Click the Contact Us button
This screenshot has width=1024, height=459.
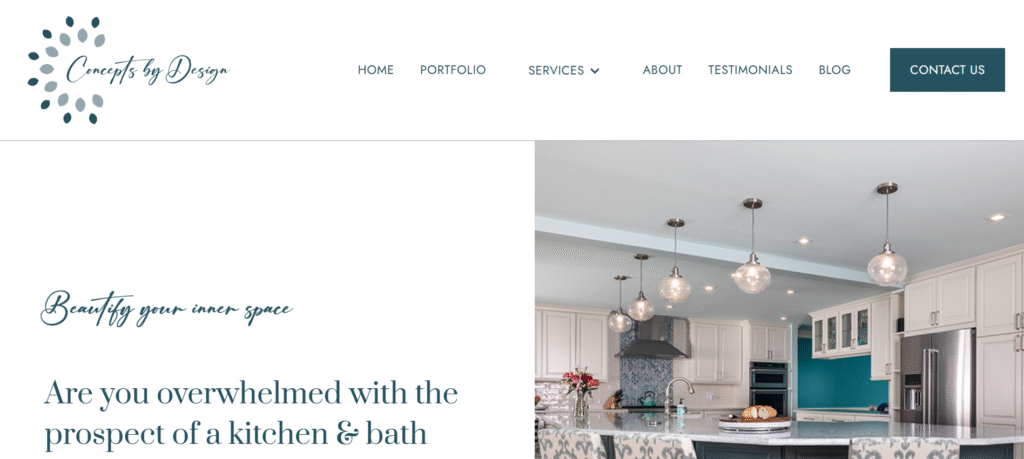[x=947, y=70]
